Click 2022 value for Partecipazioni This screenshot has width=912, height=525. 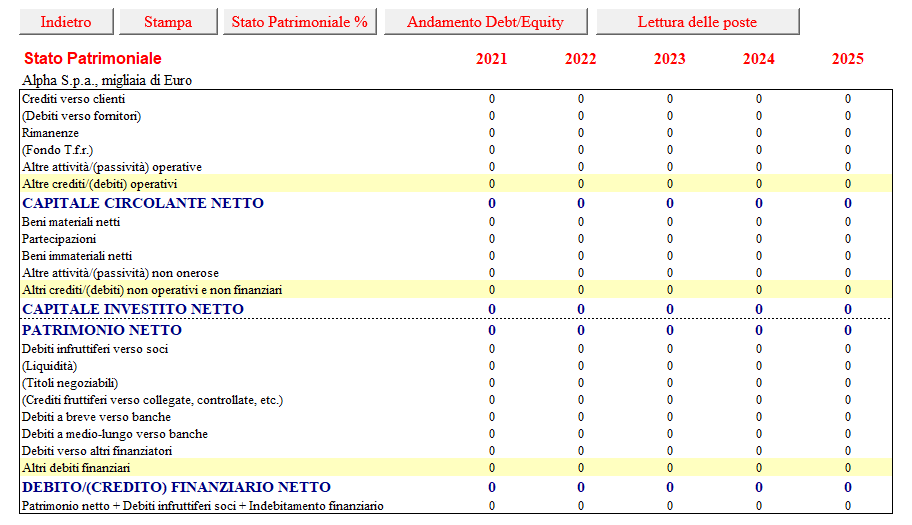[580, 239]
